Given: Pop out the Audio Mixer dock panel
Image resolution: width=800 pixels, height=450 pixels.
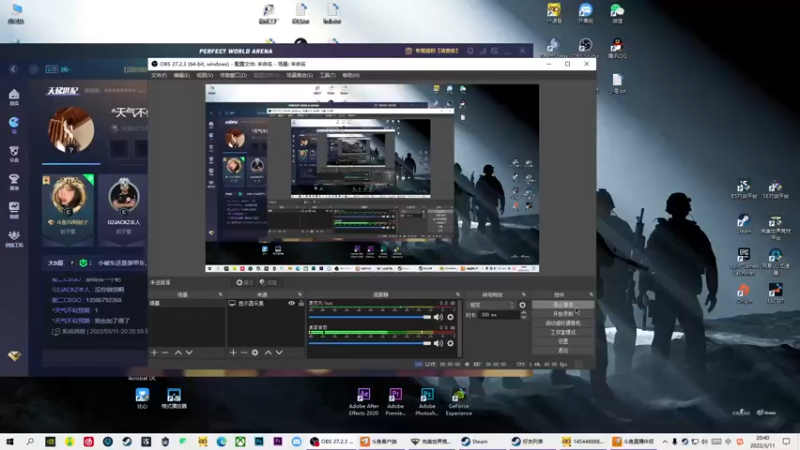Looking at the screenshot, I should tap(458, 294).
